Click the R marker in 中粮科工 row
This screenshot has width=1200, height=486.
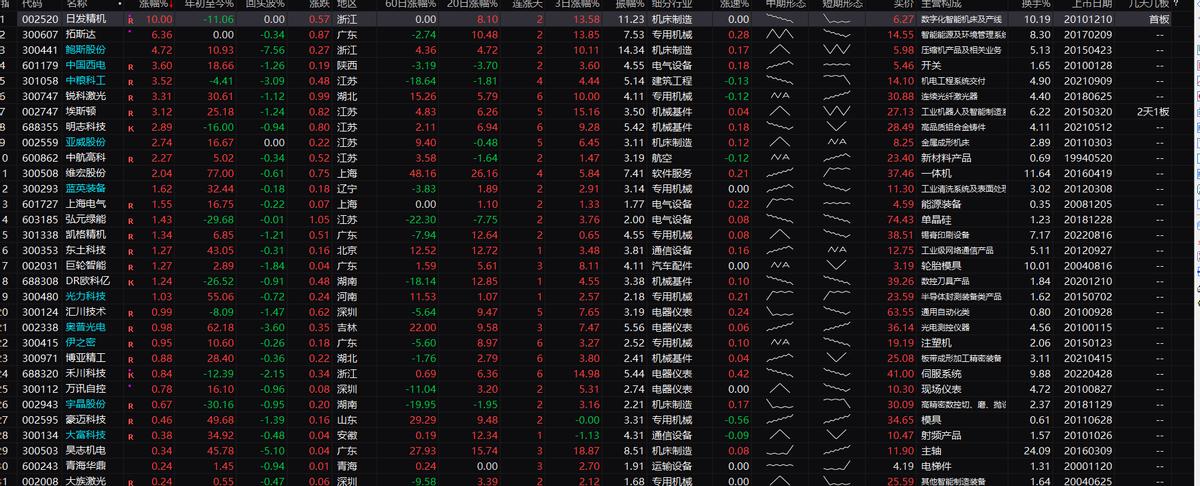click(130, 81)
